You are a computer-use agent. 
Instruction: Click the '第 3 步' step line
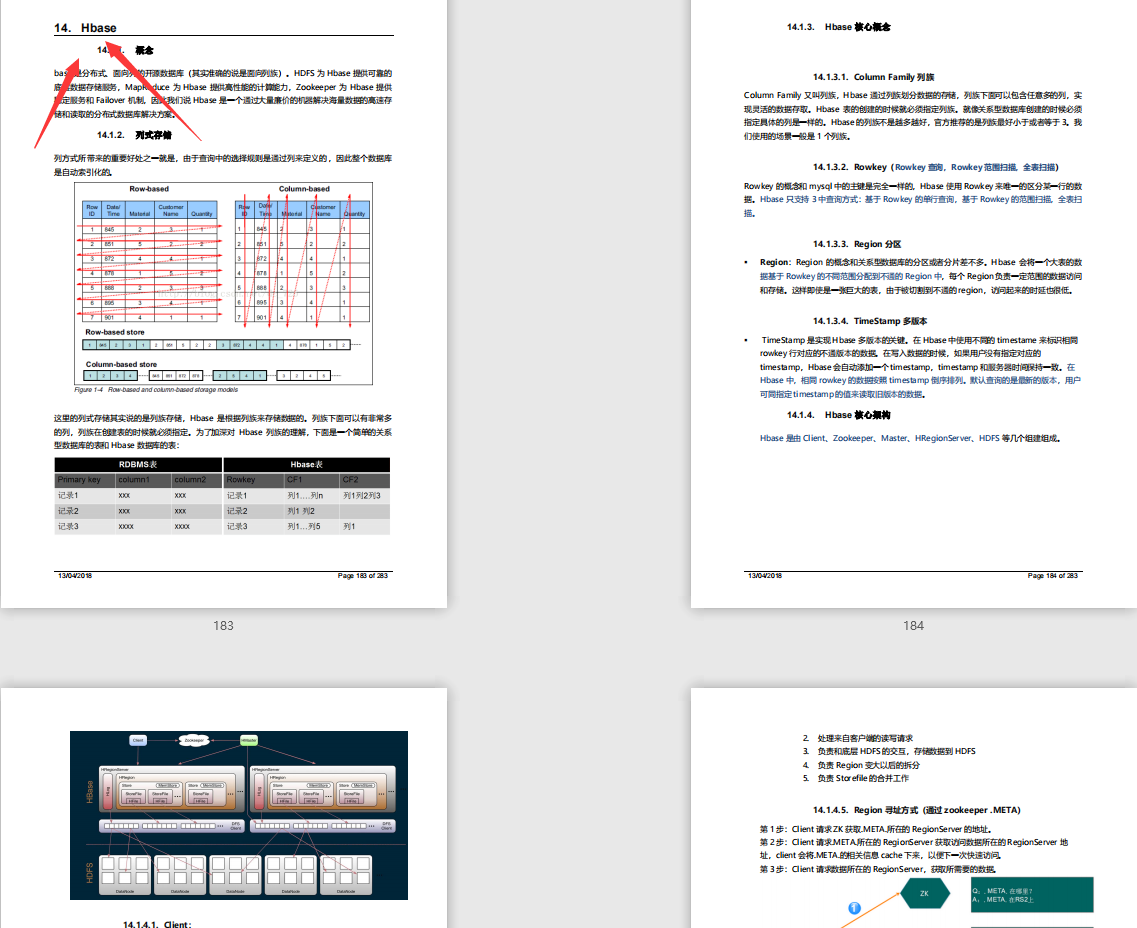pos(878,869)
